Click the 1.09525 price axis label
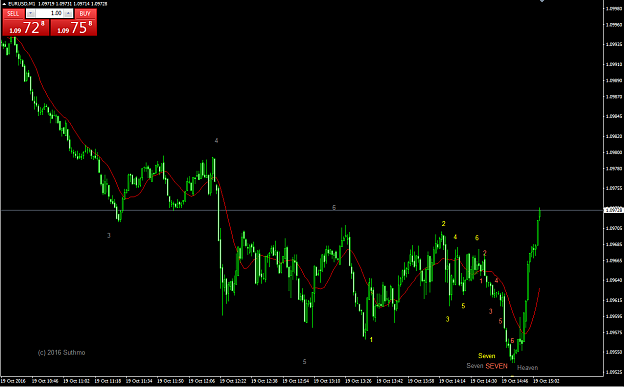This screenshot has height=387, width=625. 614,372
